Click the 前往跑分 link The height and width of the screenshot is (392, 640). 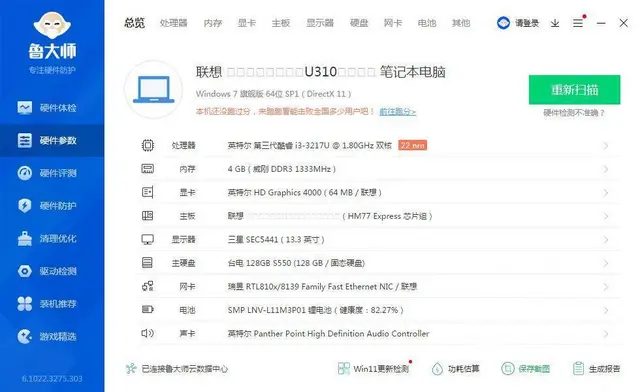click(398, 111)
